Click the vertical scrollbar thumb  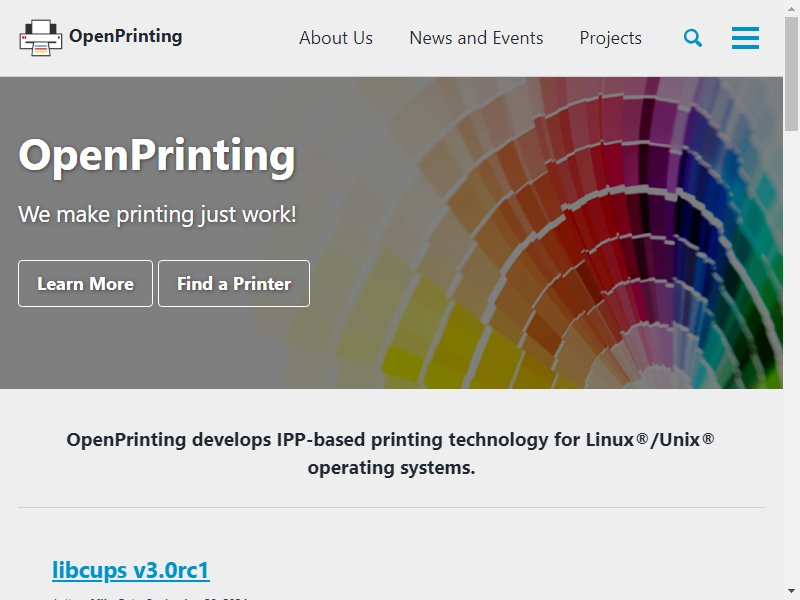pyautogui.click(x=791, y=74)
